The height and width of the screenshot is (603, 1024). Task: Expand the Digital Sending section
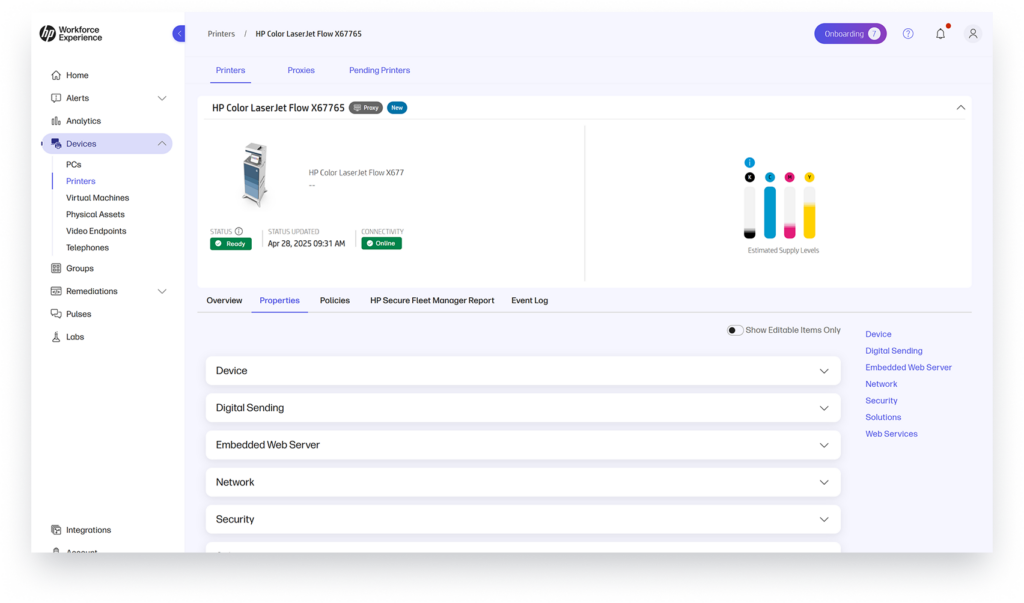coord(522,408)
